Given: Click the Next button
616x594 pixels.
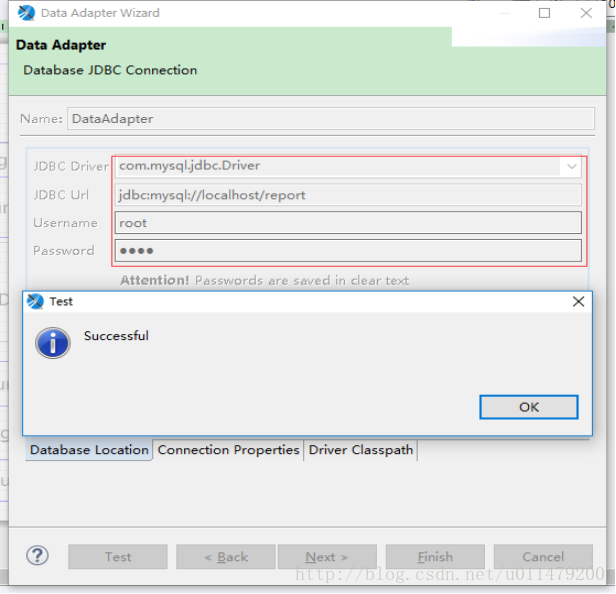Looking at the screenshot, I should click(327, 557).
